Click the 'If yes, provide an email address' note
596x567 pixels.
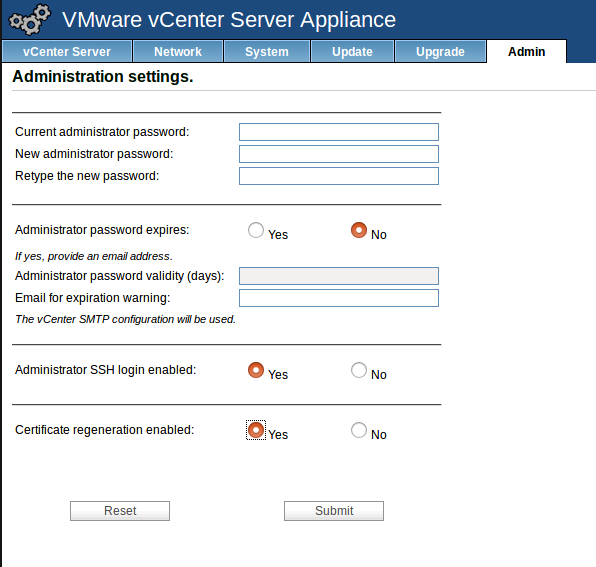pyautogui.click(x=94, y=256)
